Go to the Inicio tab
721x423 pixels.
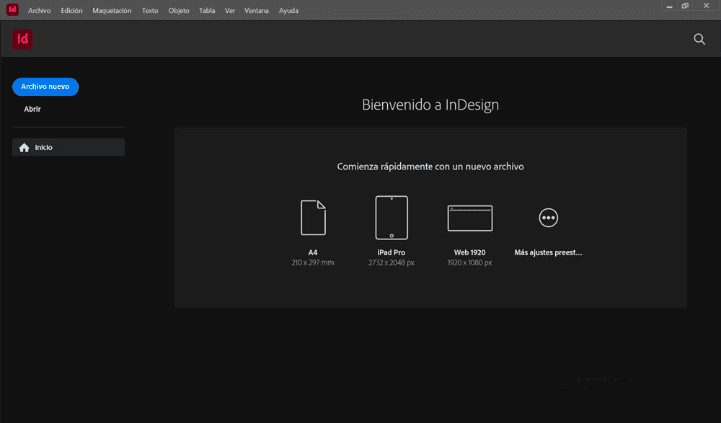[x=68, y=147]
